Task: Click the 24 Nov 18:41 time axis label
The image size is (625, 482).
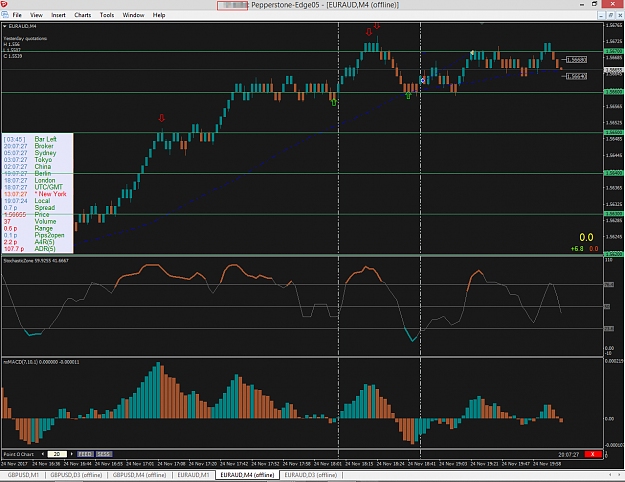Action: 421,464
